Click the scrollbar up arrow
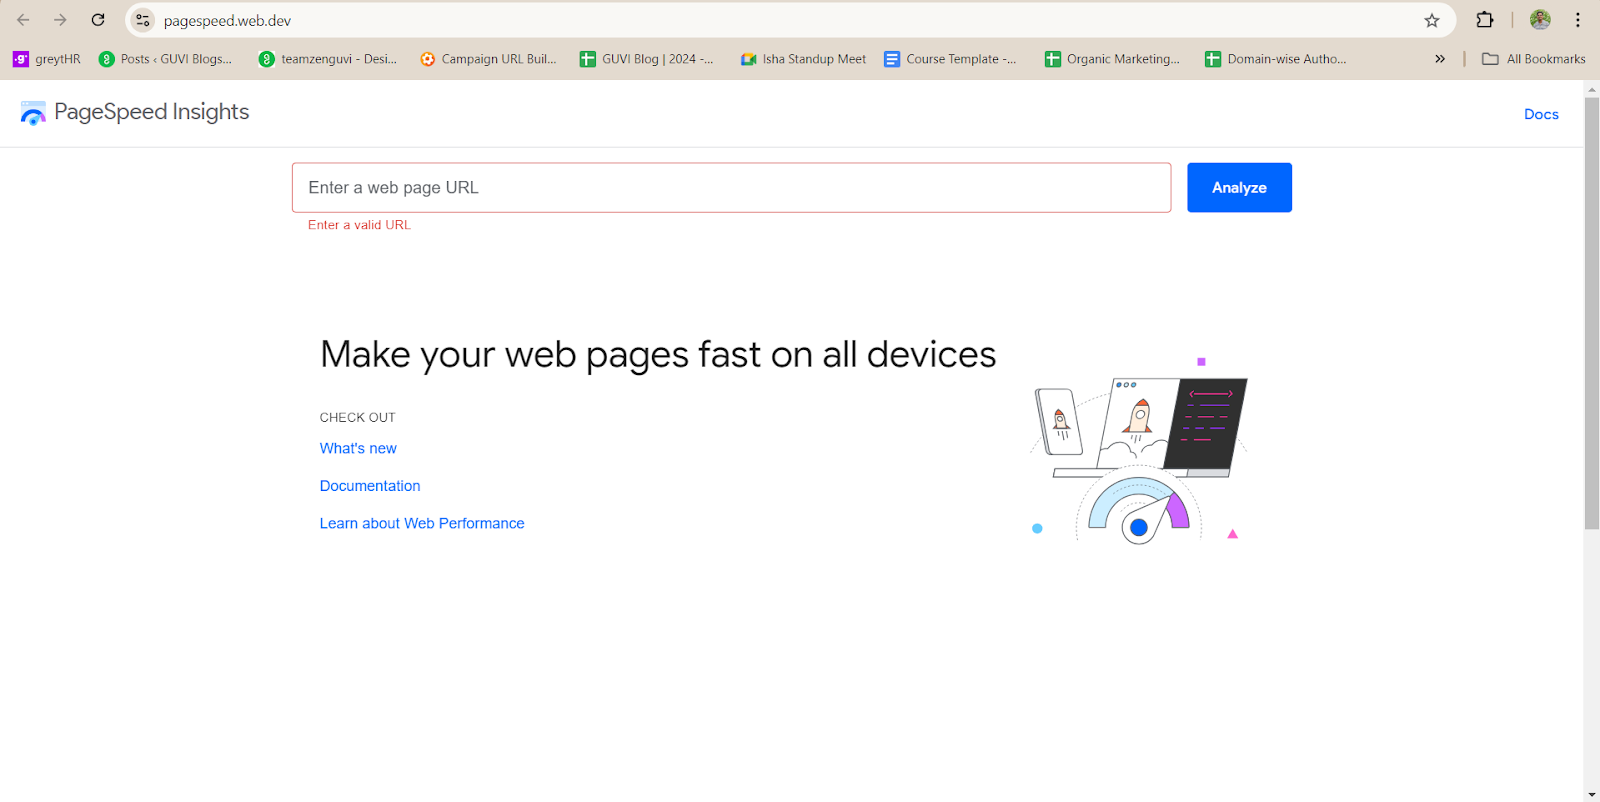This screenshot has height=802, width=1600. tap(1591, 88)
